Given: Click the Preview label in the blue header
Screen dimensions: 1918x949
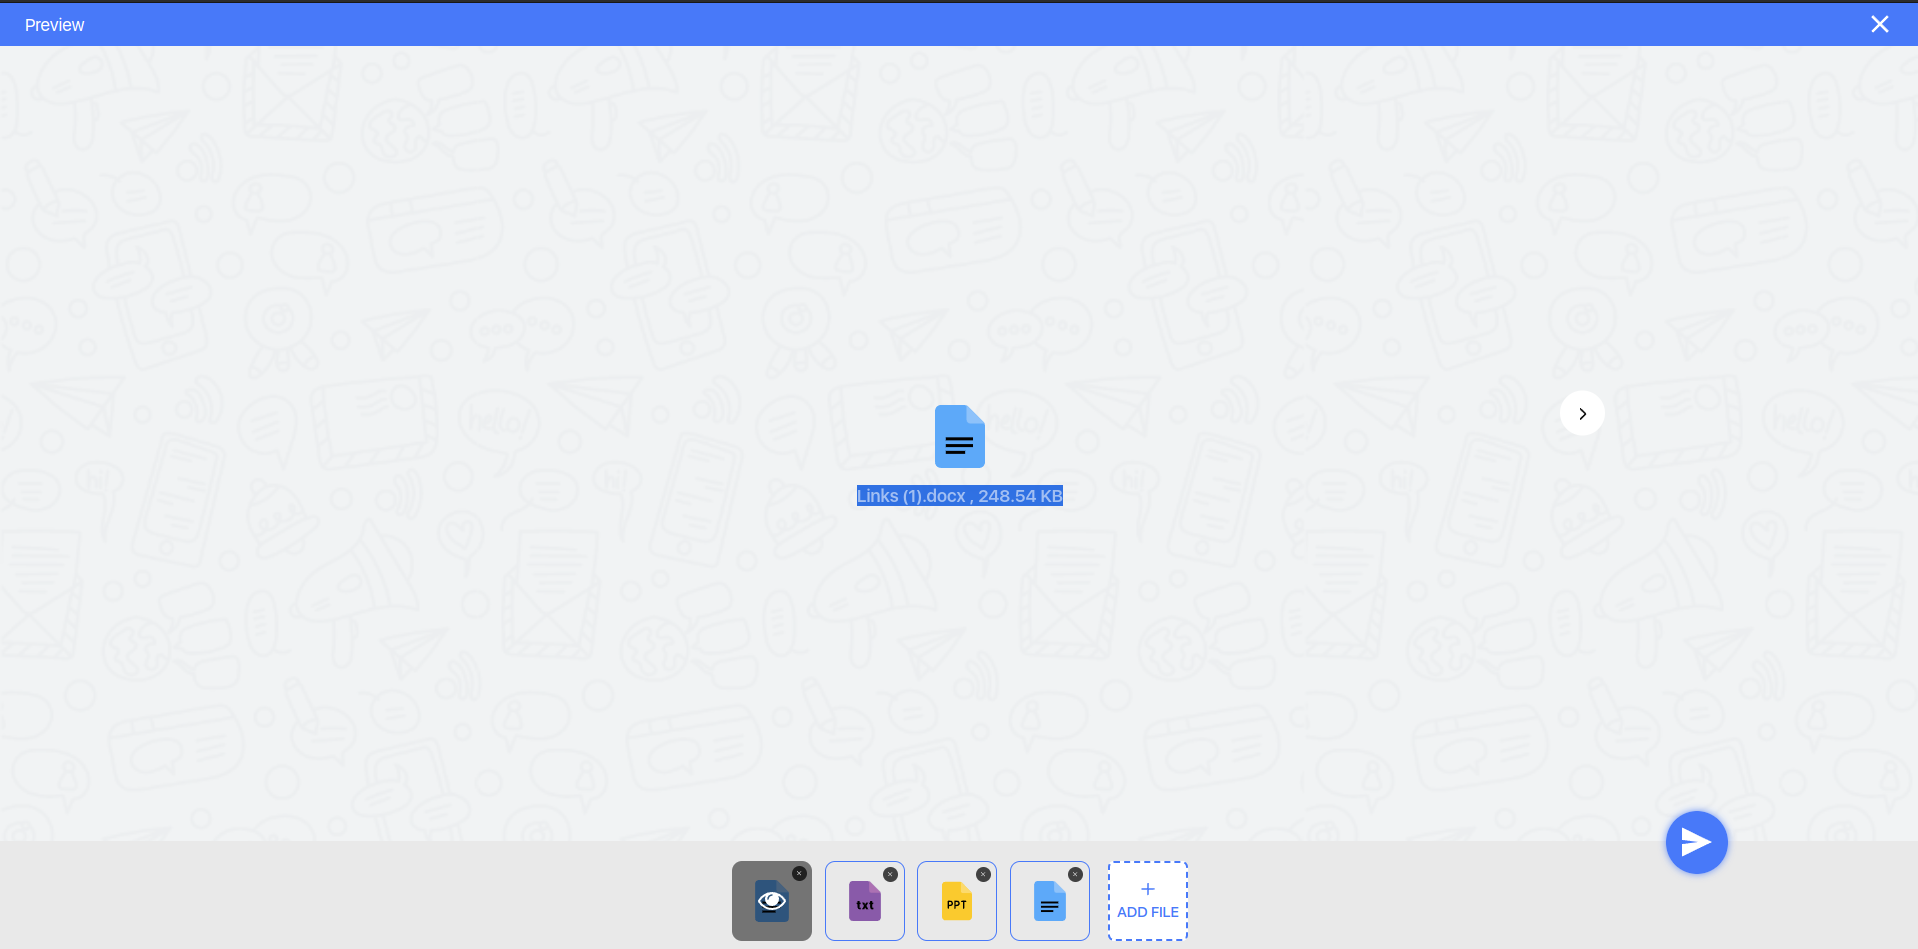Looking at the screenshot, I should pos(53,24).
